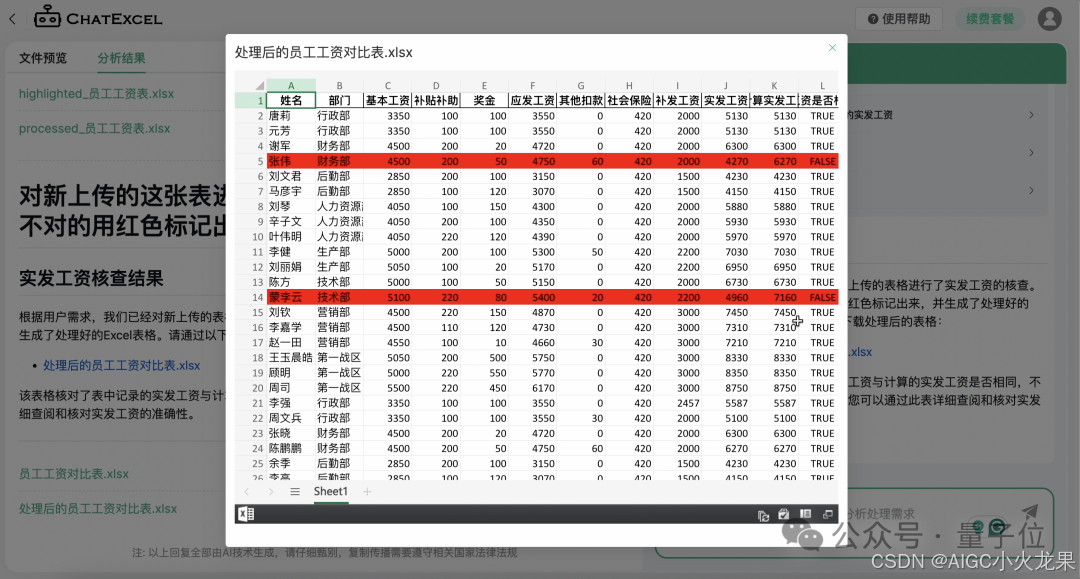Select the Sheet1 tab
Viewport: 1080px width, 579px height.
coord(331,492)
